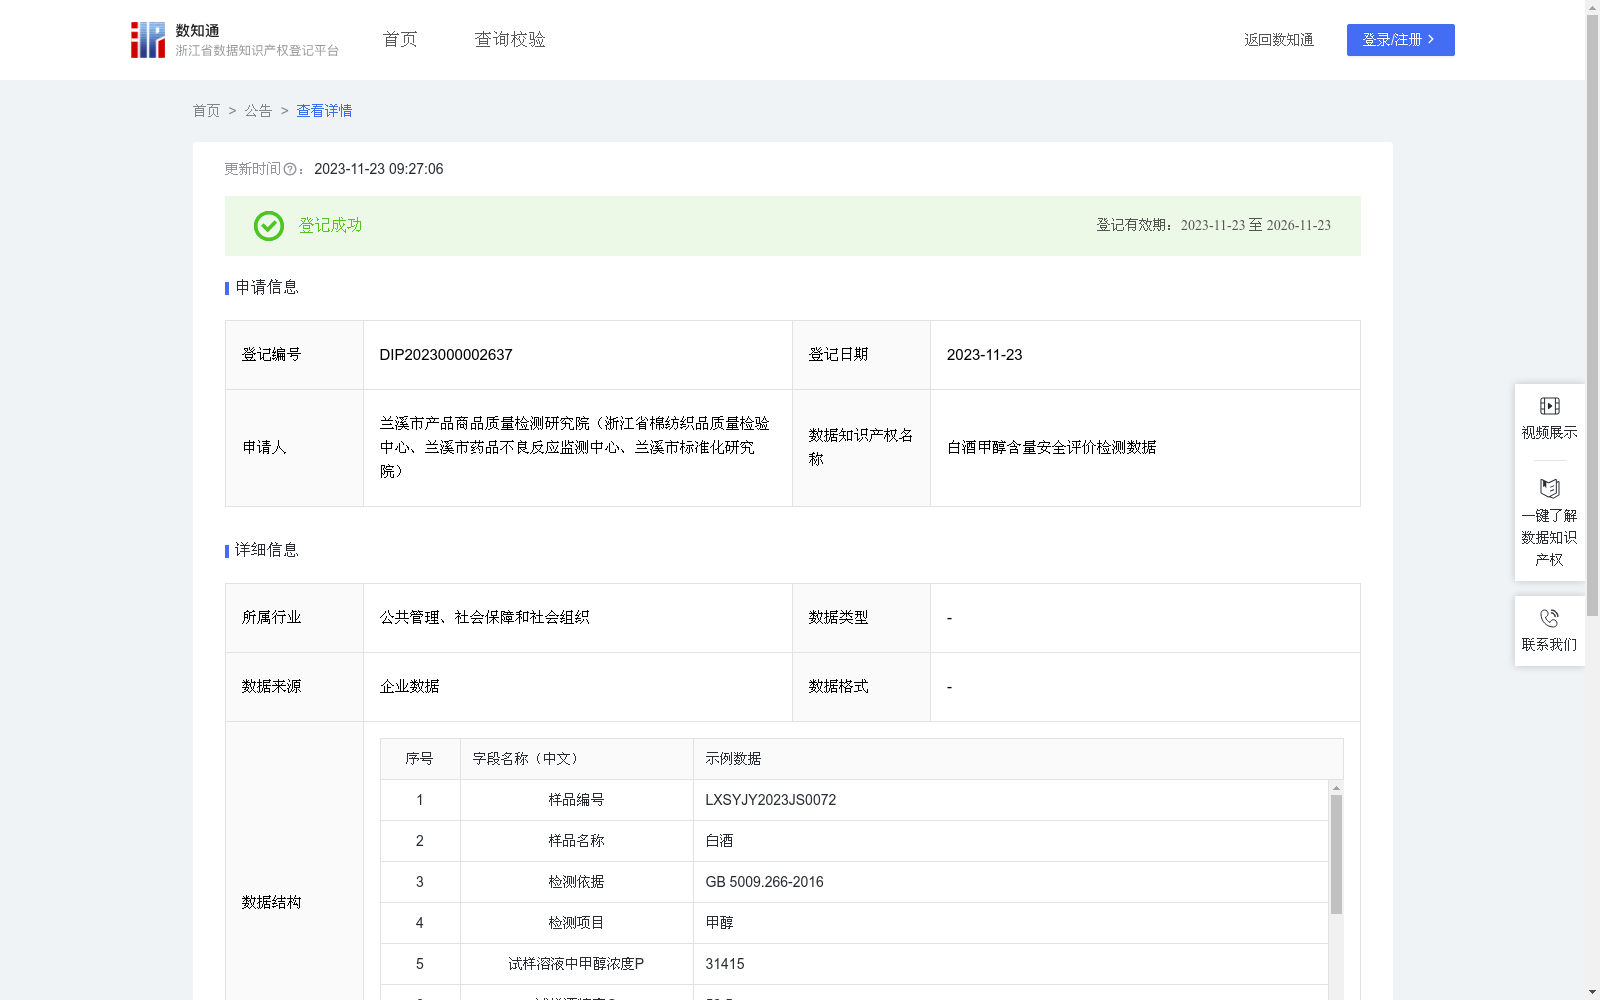This screenshot has width=1600, height=1000.
Task: Click the 联系我们 label in side panel
Action: click(x=1550, y=645)
